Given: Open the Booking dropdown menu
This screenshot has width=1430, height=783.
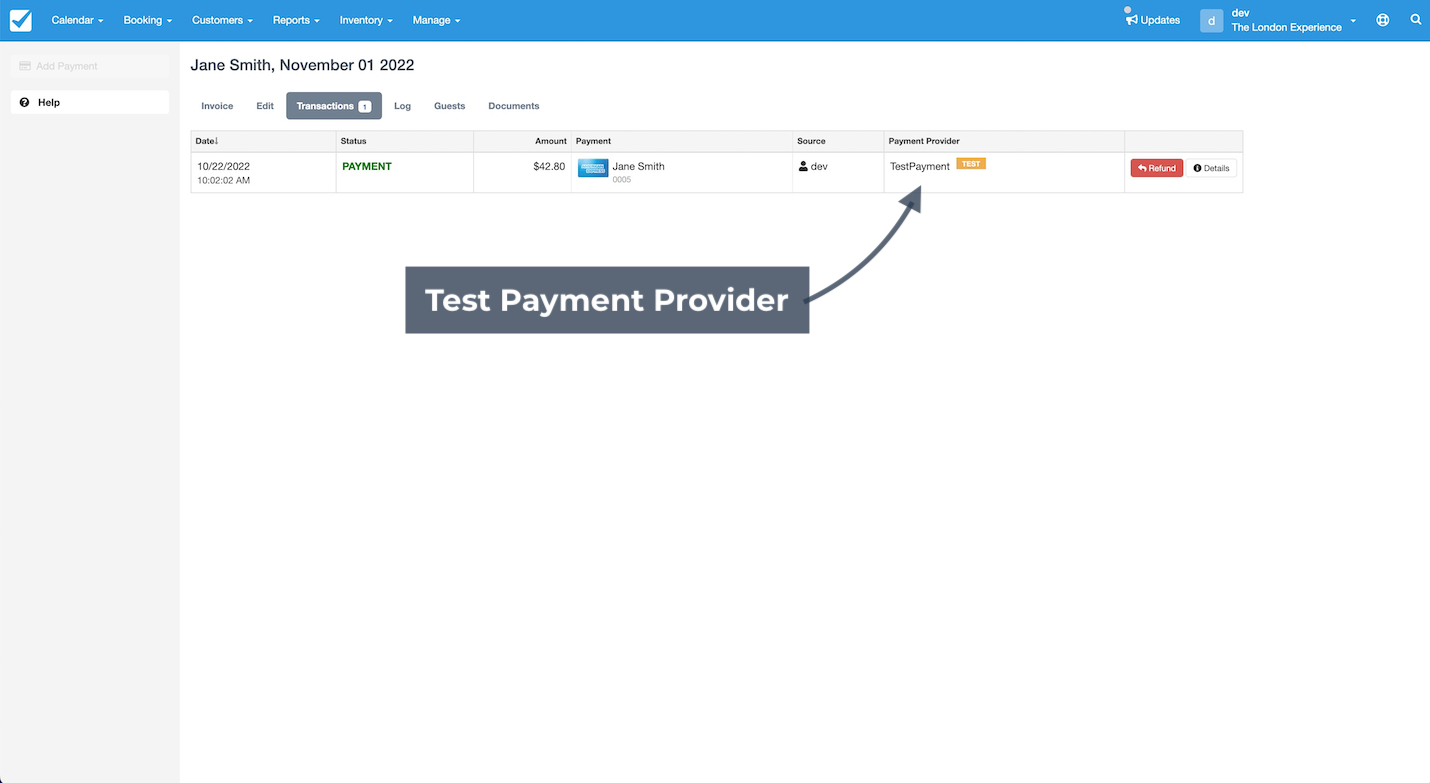Looking at the screenshot, I should pos(148,20).
